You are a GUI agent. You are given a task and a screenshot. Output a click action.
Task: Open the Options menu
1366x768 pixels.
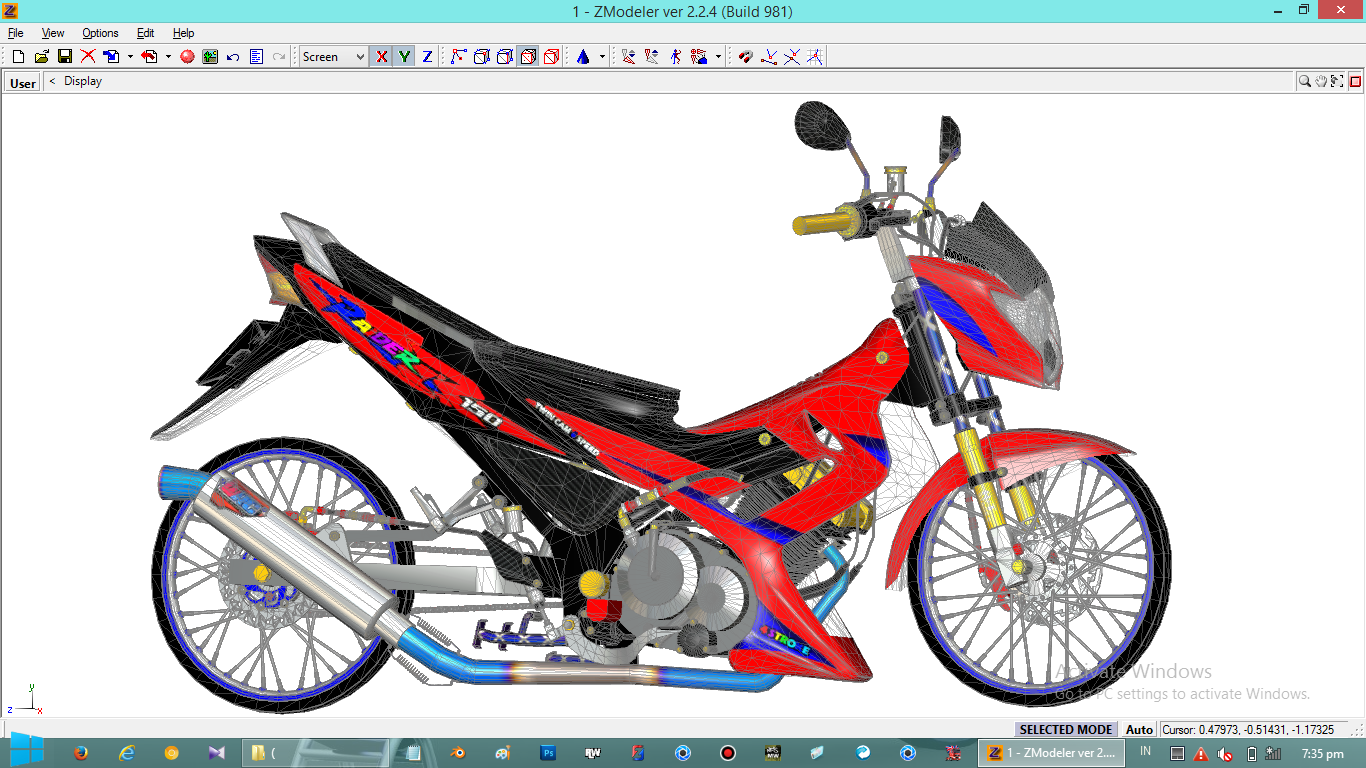[100, 33]
